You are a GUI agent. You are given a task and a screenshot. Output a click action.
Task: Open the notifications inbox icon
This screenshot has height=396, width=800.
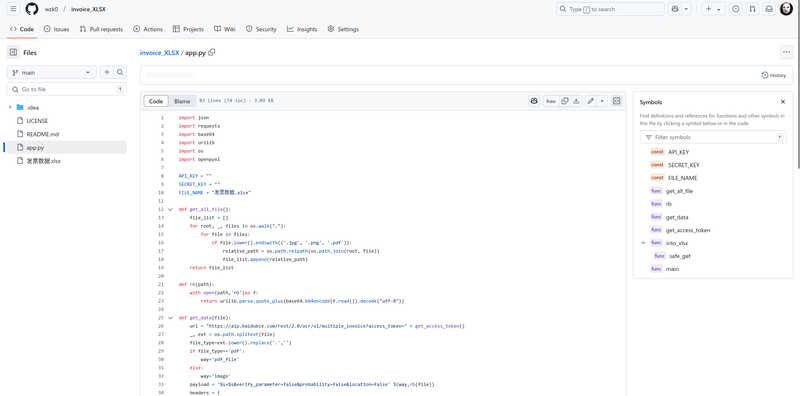pos(769,9)
